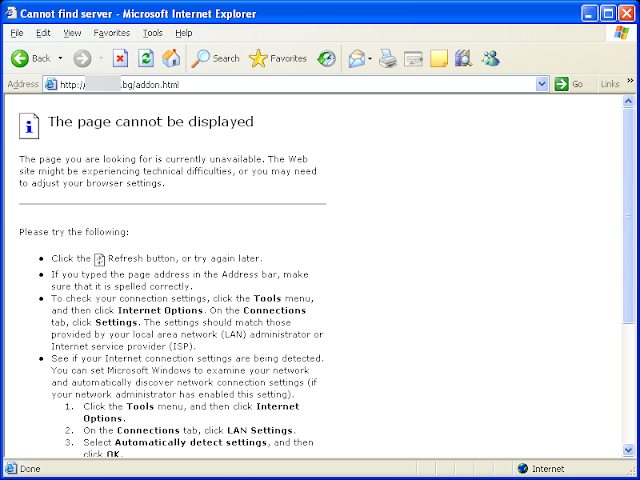This screenshot has height=480, width=640.
Task: Click the Done status page icon
Action: (x=11, y=468)
